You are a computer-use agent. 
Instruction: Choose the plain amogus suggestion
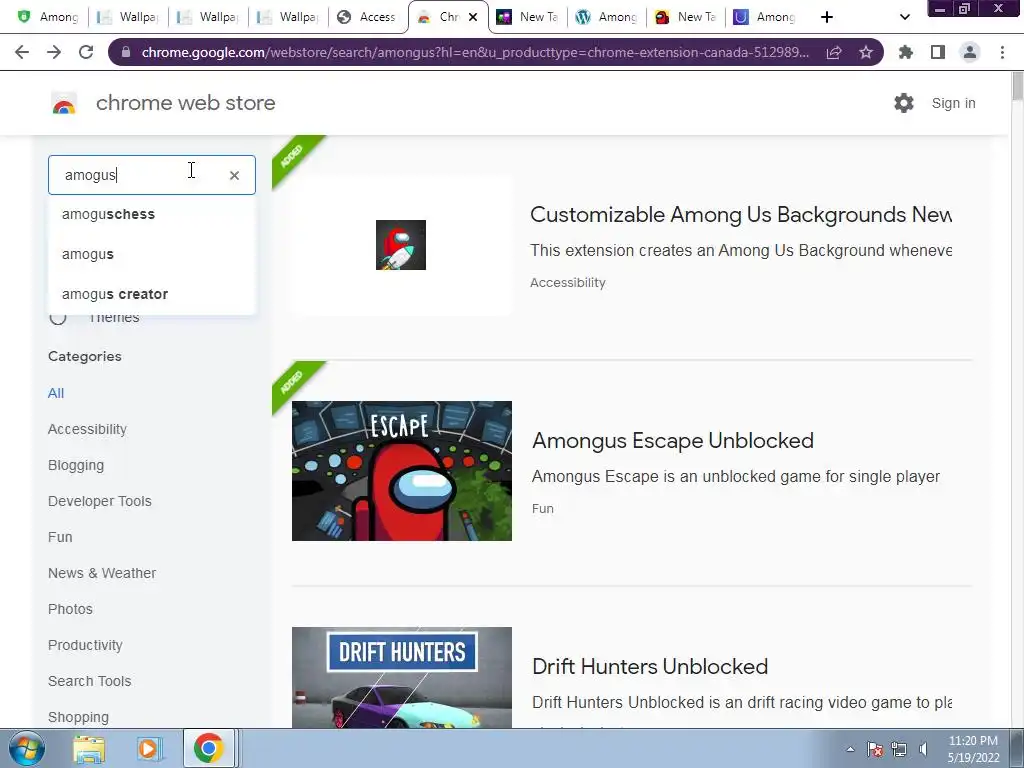click(152, 254)
